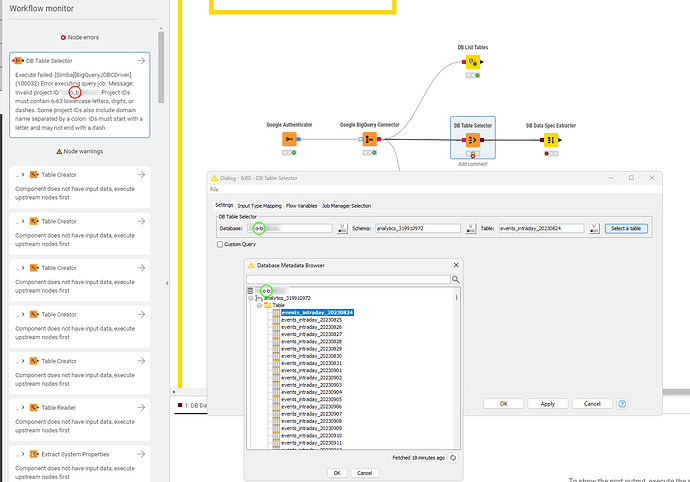Click the Metadata Browser search field
This screenshot has width=690, height=482.
click(348, 280)
